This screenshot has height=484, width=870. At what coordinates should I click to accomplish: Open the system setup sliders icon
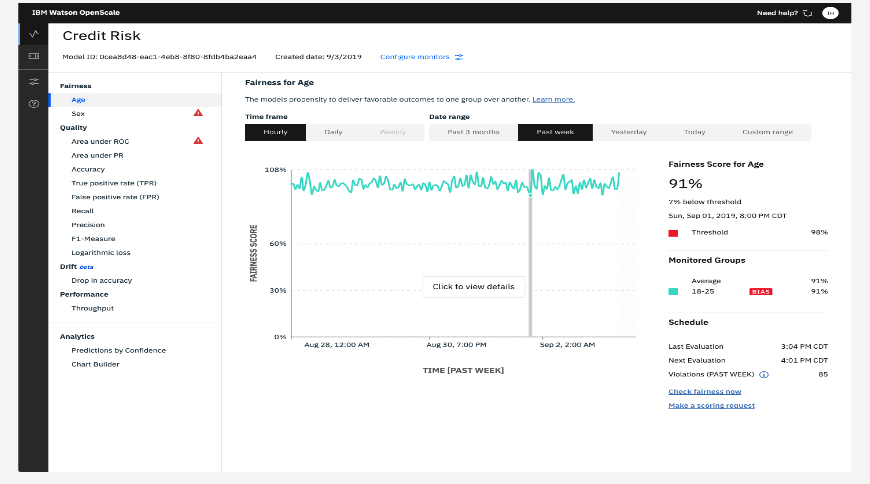(x=34, y=82)
